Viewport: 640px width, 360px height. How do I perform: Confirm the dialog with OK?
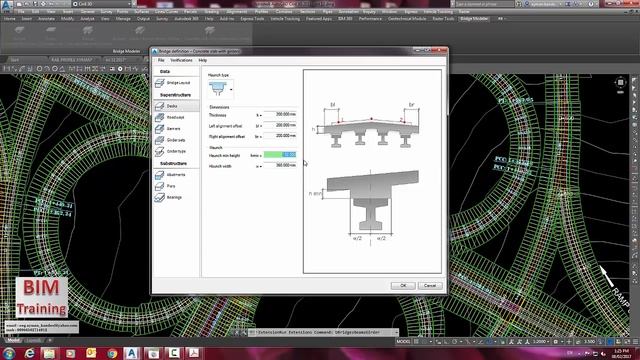403,286
